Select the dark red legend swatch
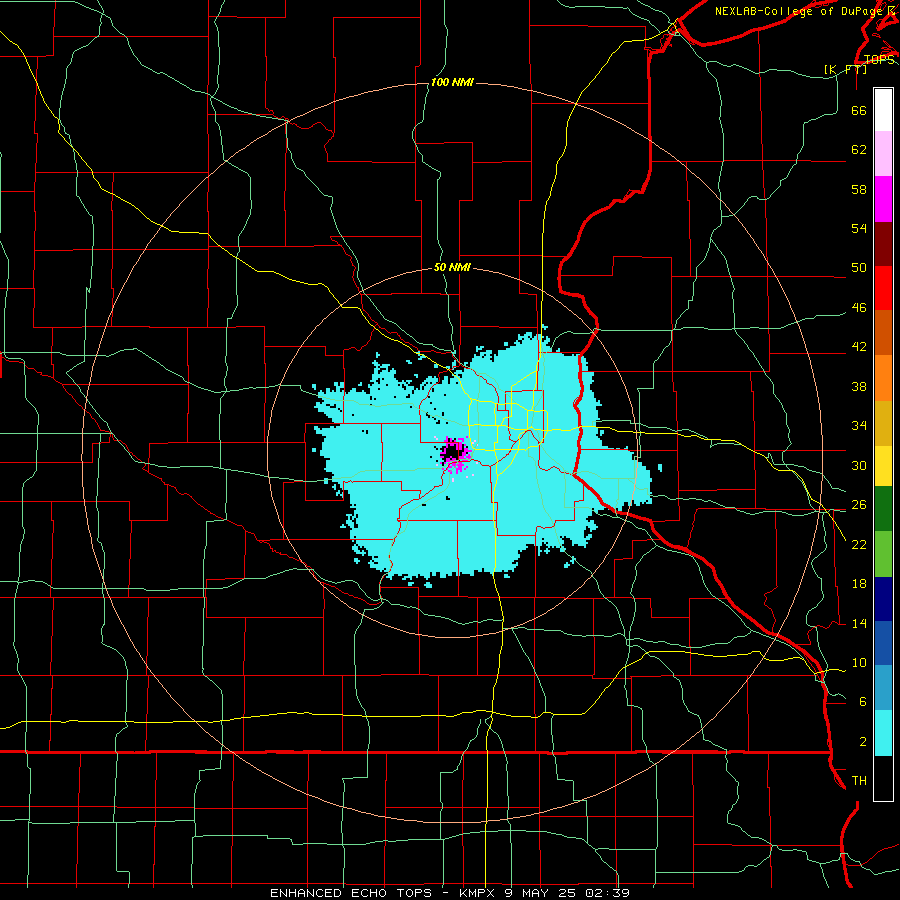The width and height of the screenshot is (900, 900). (883, 245)
